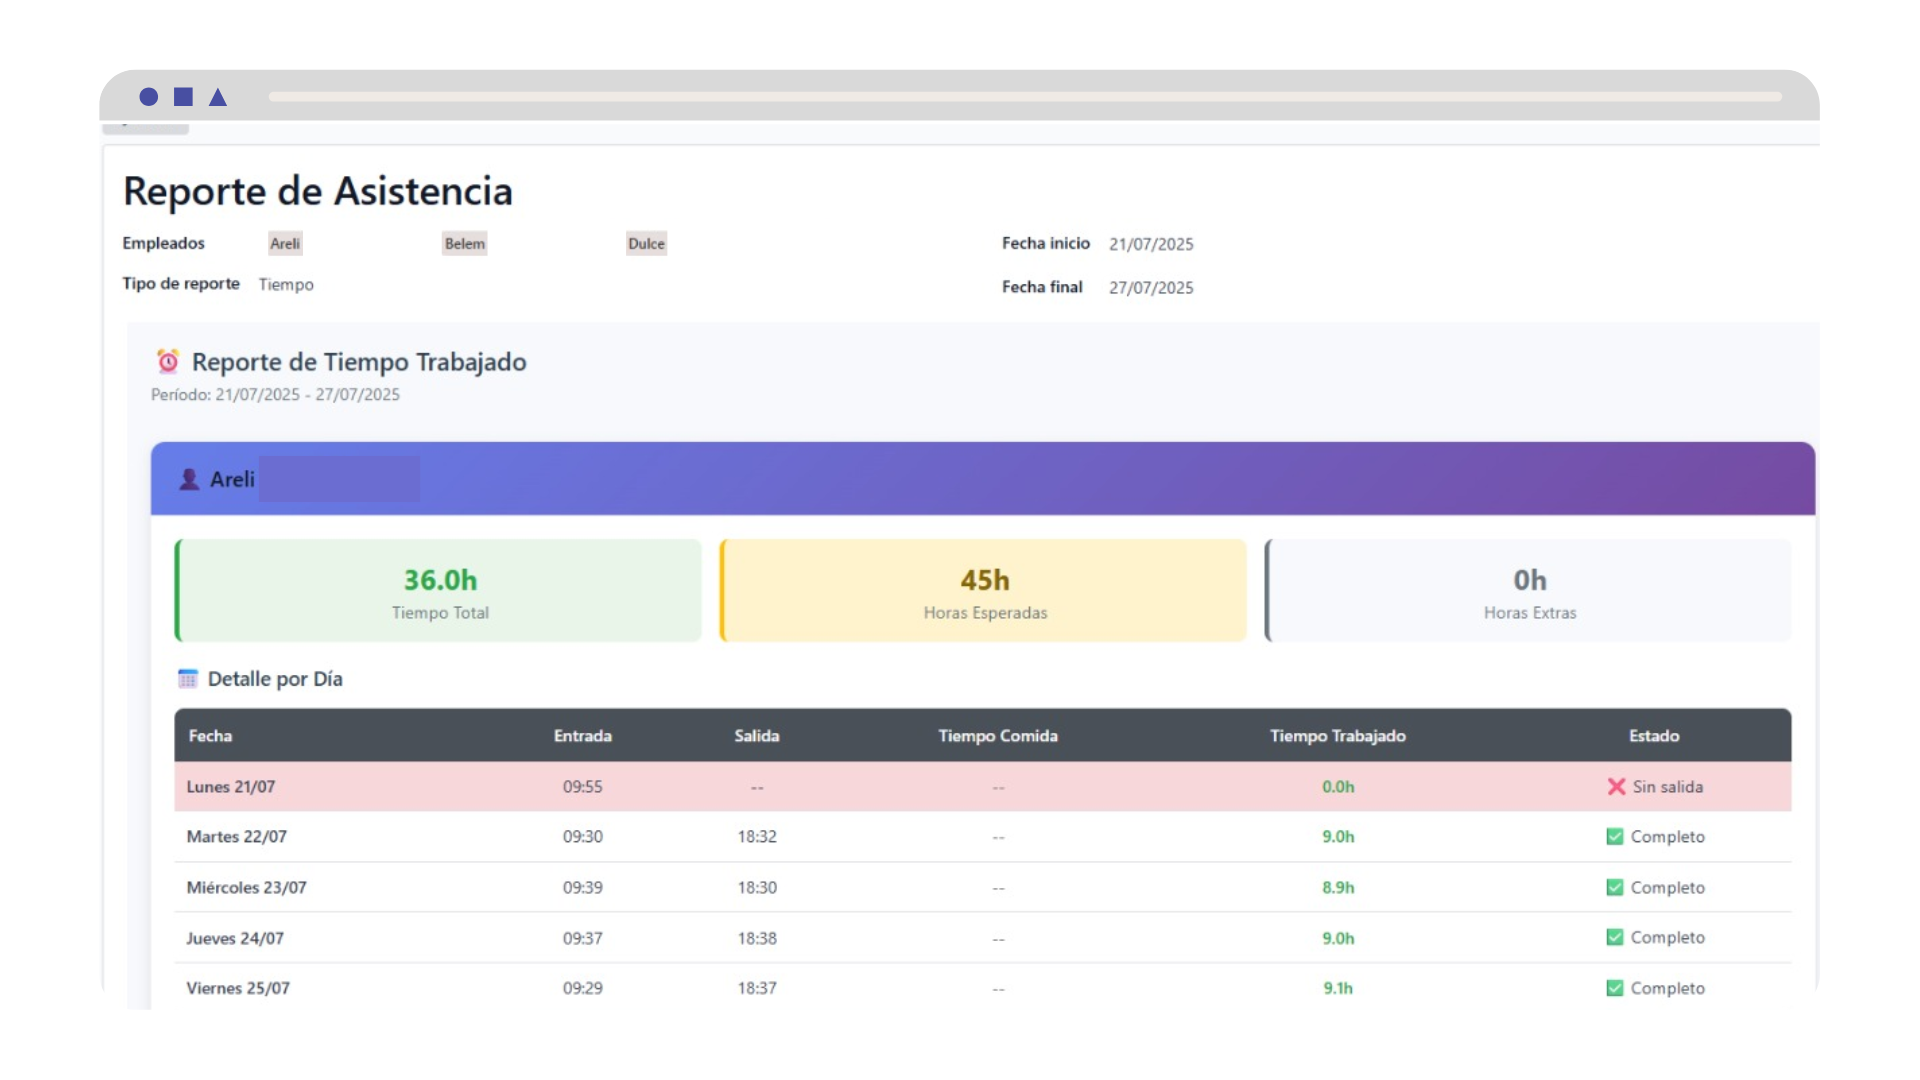
Task: Click the green check icon on the Miércoles 23/07 row
Action: (x=1614, y=888)
